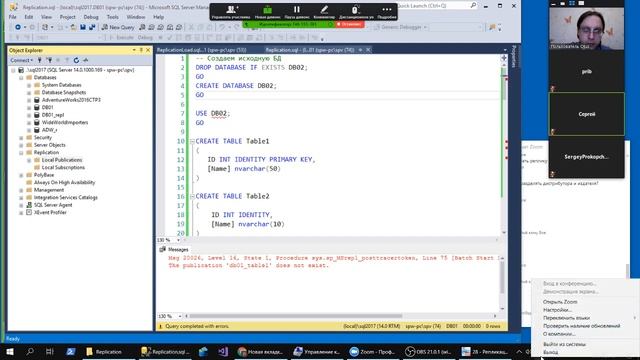Select the Messages results tab
Screen dimensions: 640x360
pos(174,249)
